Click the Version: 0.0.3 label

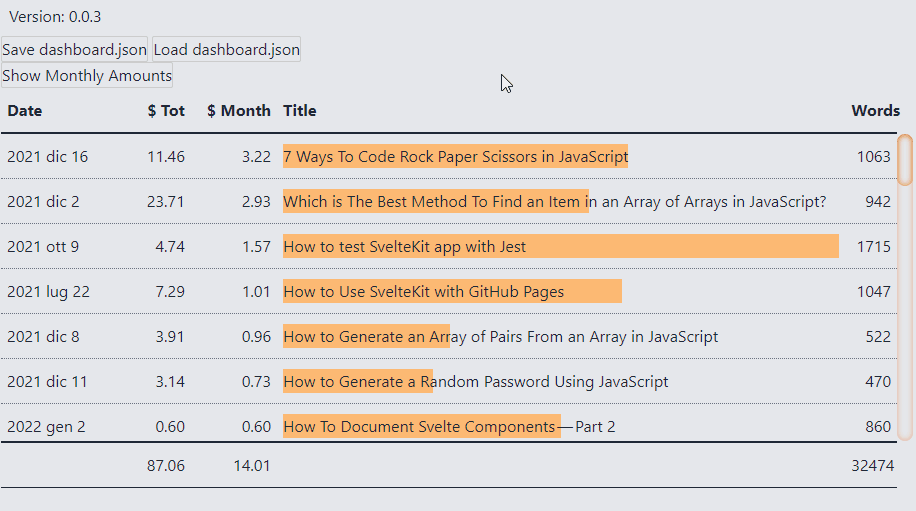pos(55,17)
